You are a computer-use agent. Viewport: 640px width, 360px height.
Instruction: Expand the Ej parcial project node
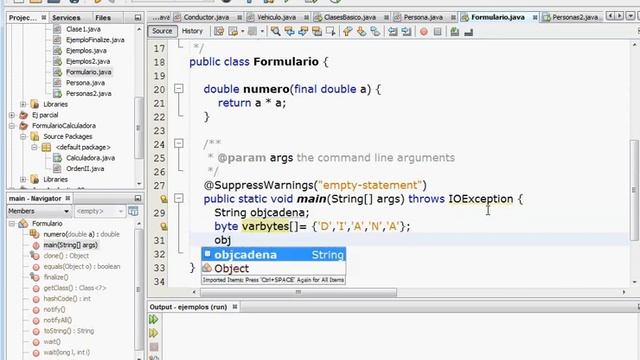[x=12, y=115]
